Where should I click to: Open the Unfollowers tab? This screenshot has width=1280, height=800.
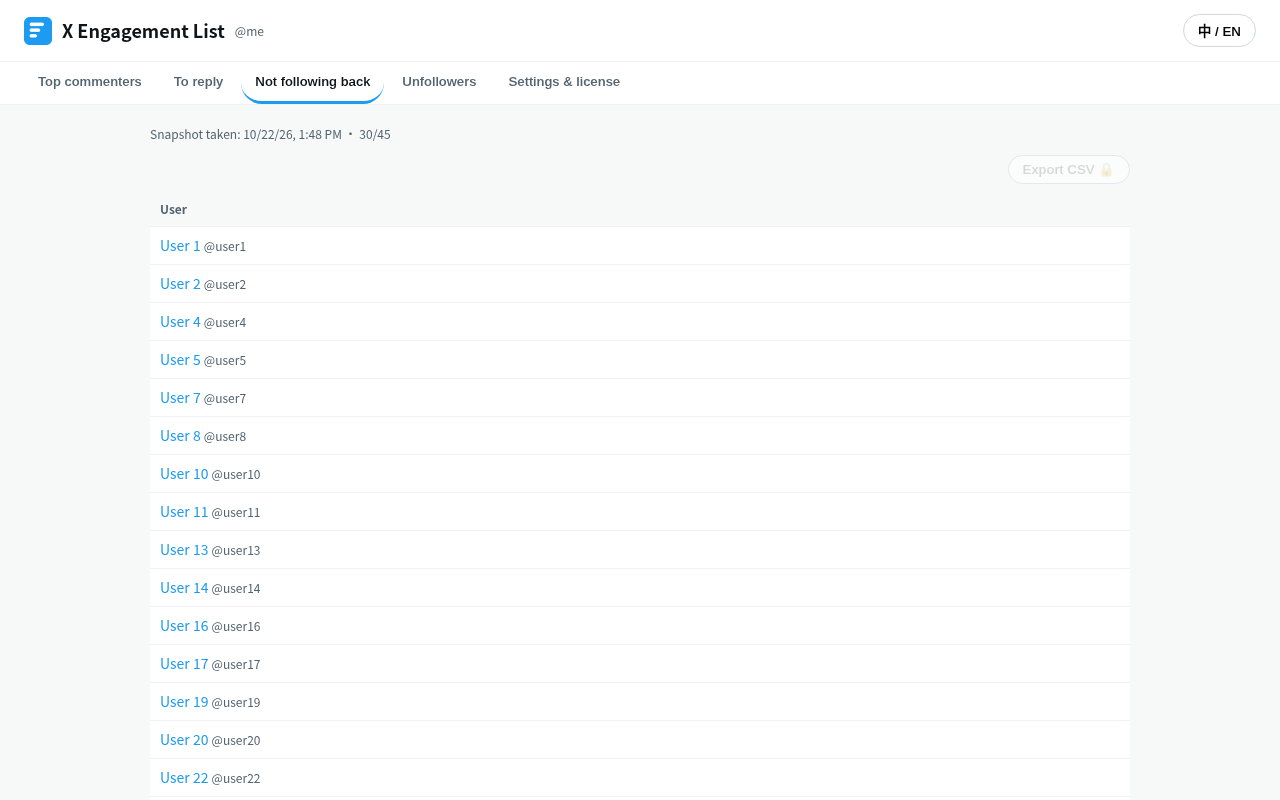click(439, 82)
